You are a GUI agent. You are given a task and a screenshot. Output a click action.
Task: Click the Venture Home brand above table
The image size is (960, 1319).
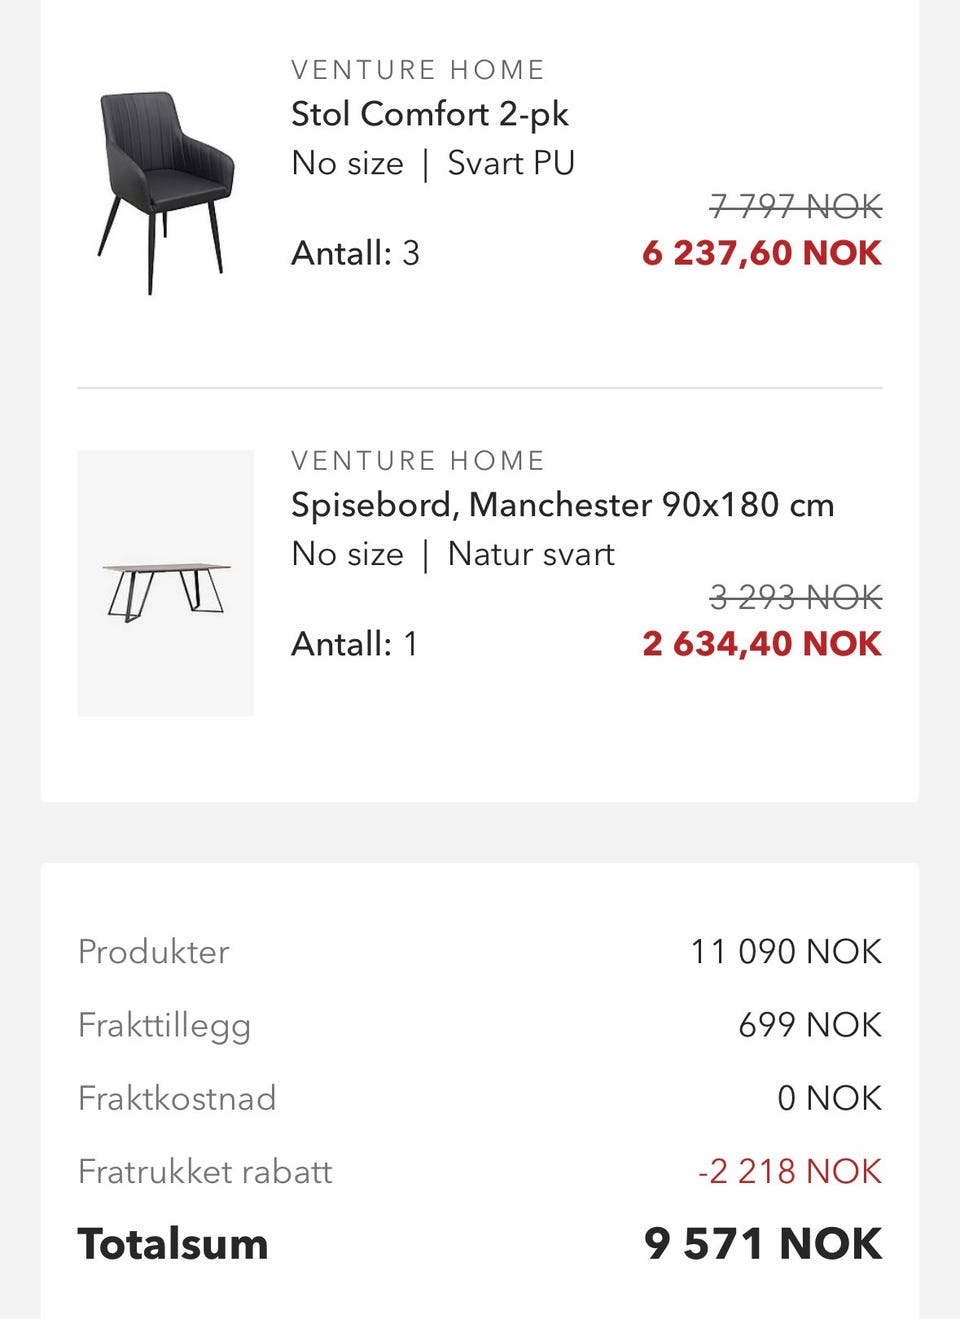(x=418, y=461)
